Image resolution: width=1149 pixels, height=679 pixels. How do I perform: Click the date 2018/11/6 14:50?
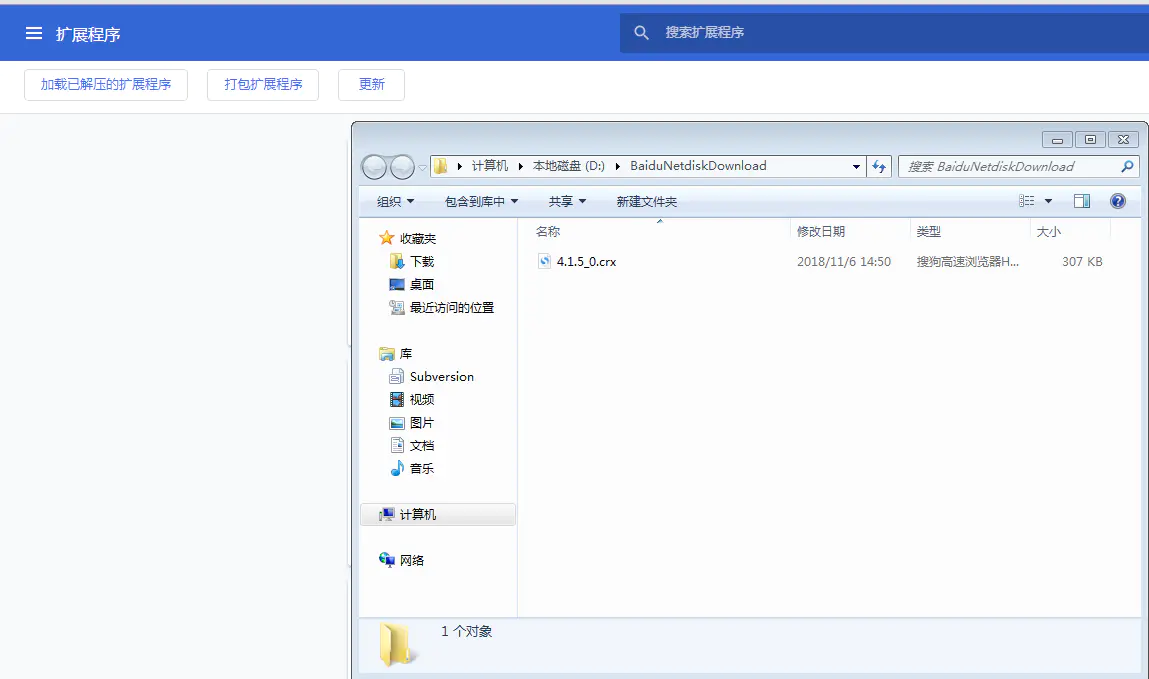(x=844, y=261)
